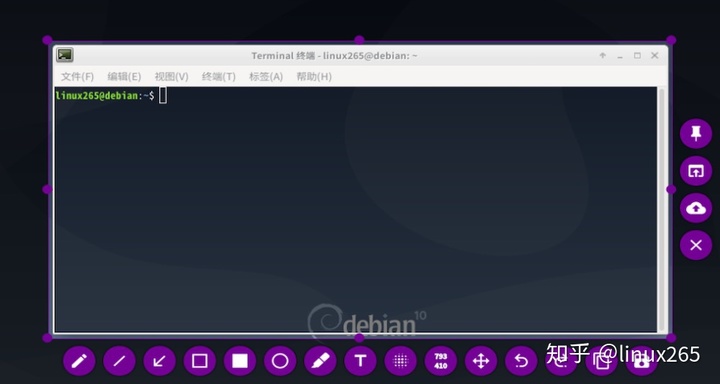Select the Circle drawing tool
The width and height of the screenshot is (720, 384).
(280, 361)
